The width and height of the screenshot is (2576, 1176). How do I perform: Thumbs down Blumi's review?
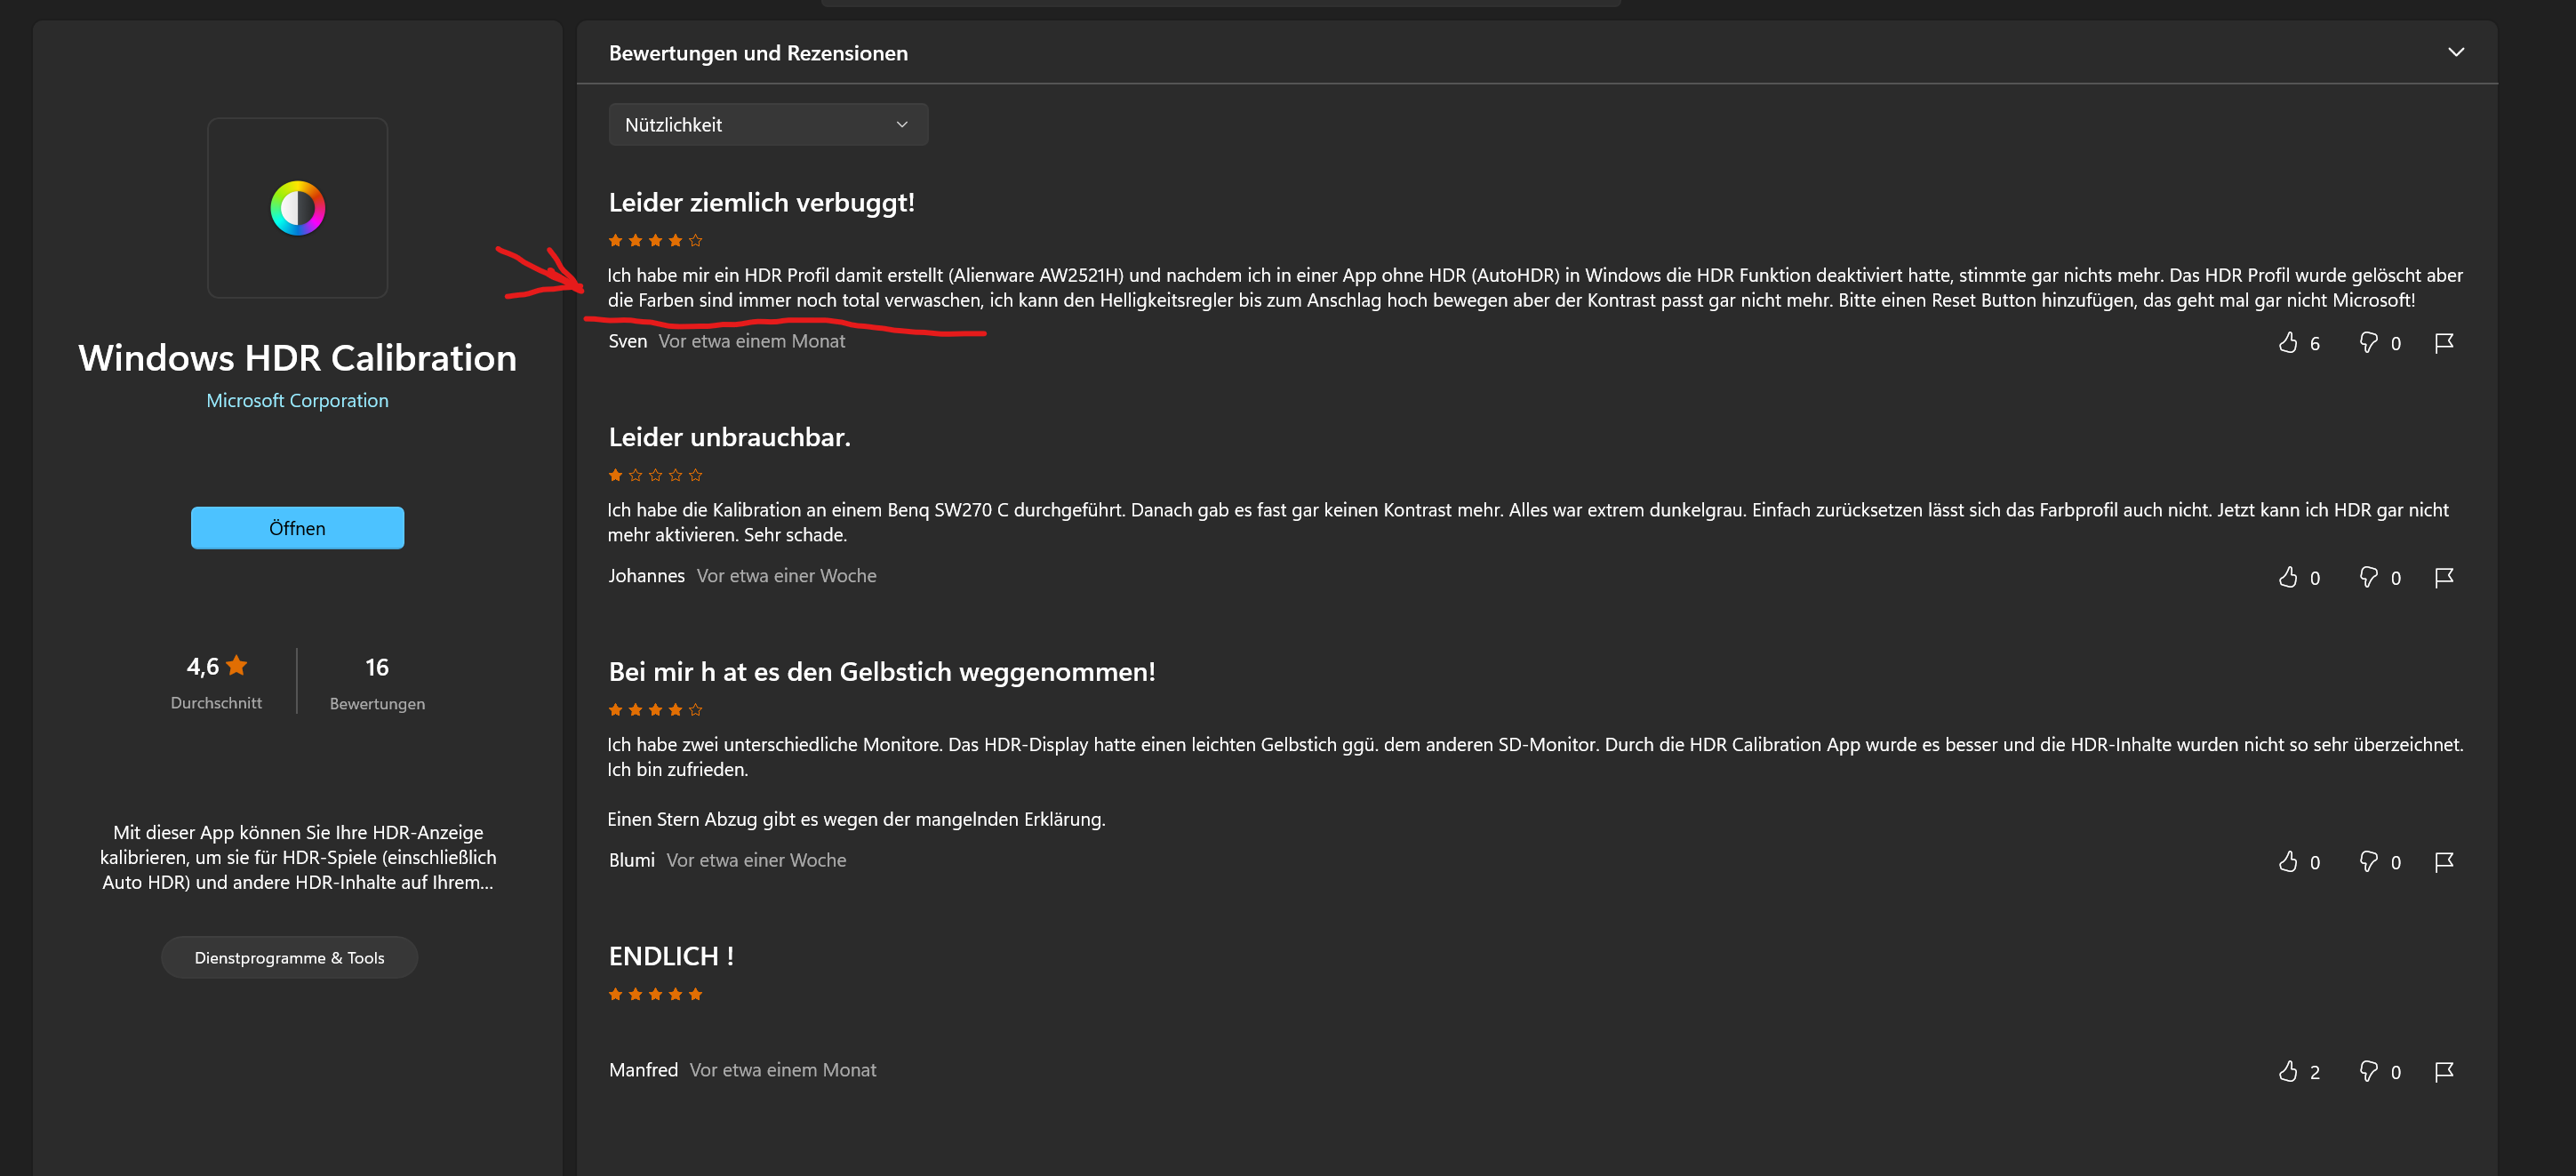(2368, 861)
